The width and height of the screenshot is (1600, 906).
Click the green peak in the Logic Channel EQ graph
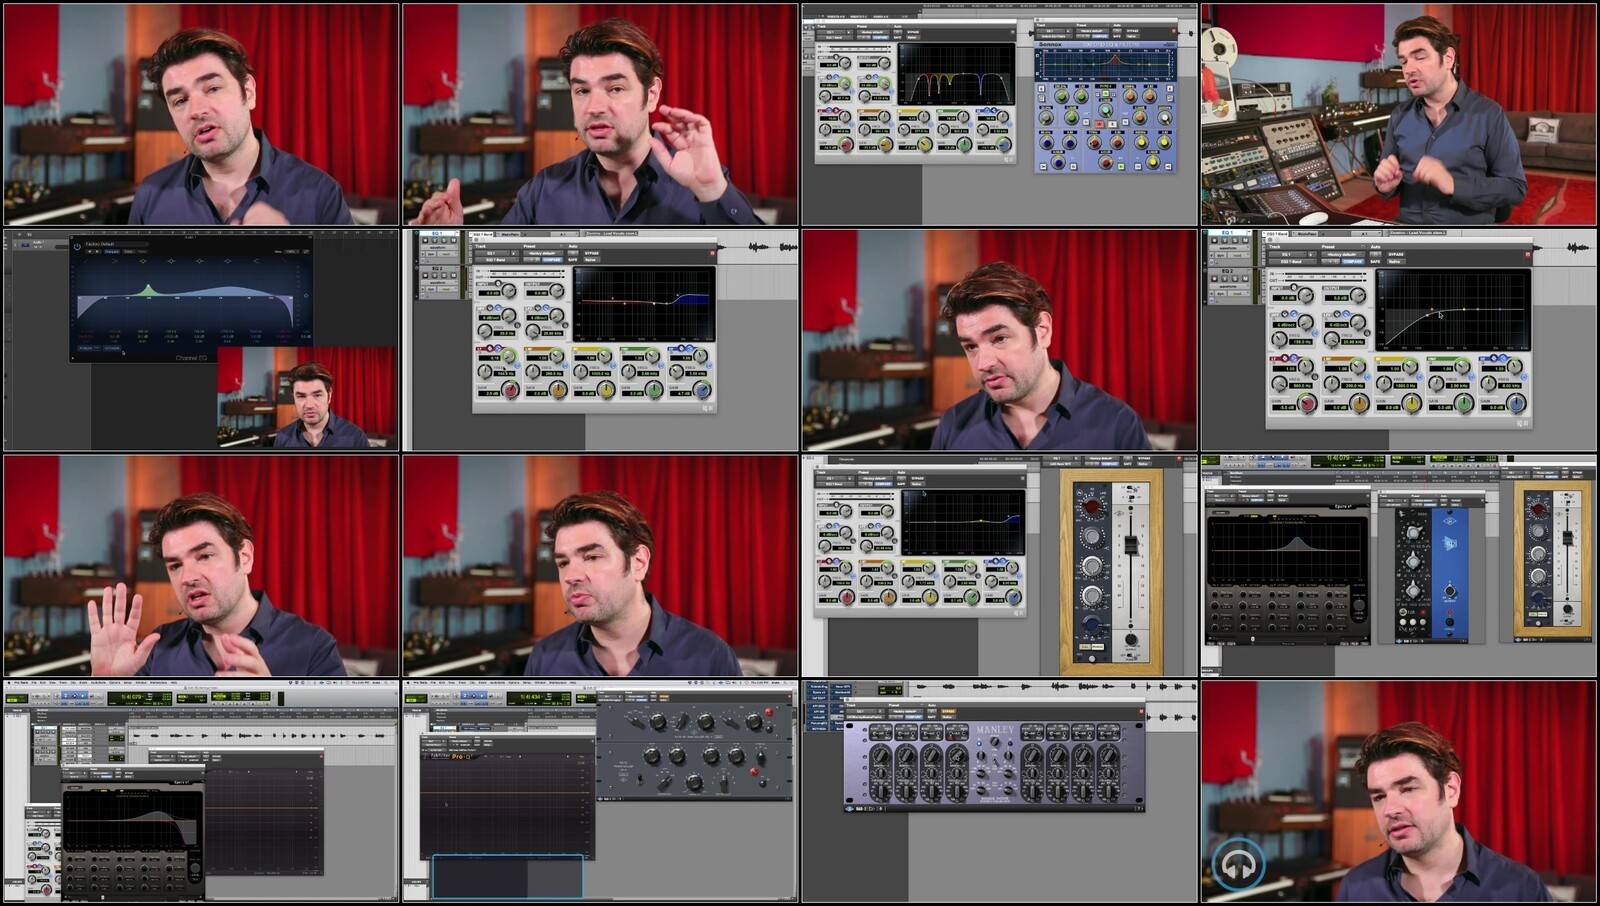pyautogui.click(x=148, y=290)
